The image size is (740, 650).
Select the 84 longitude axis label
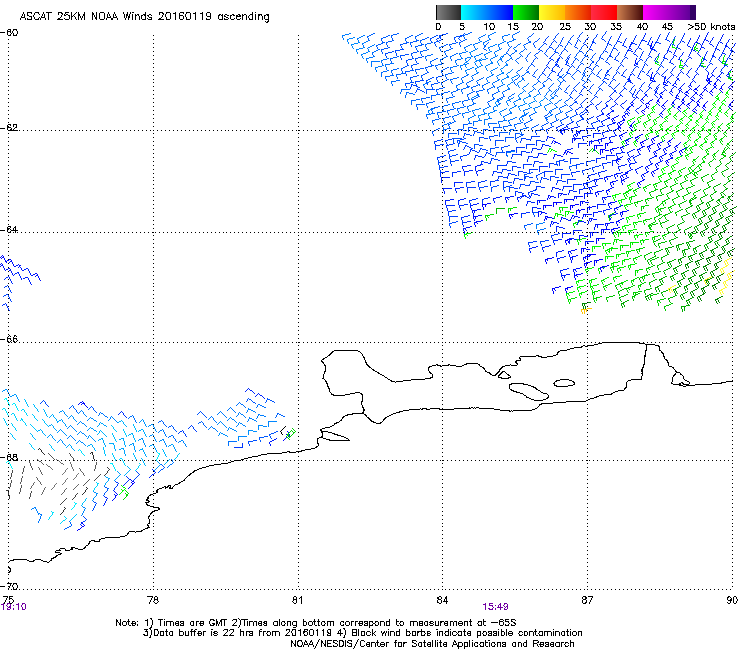coord(442,600)
